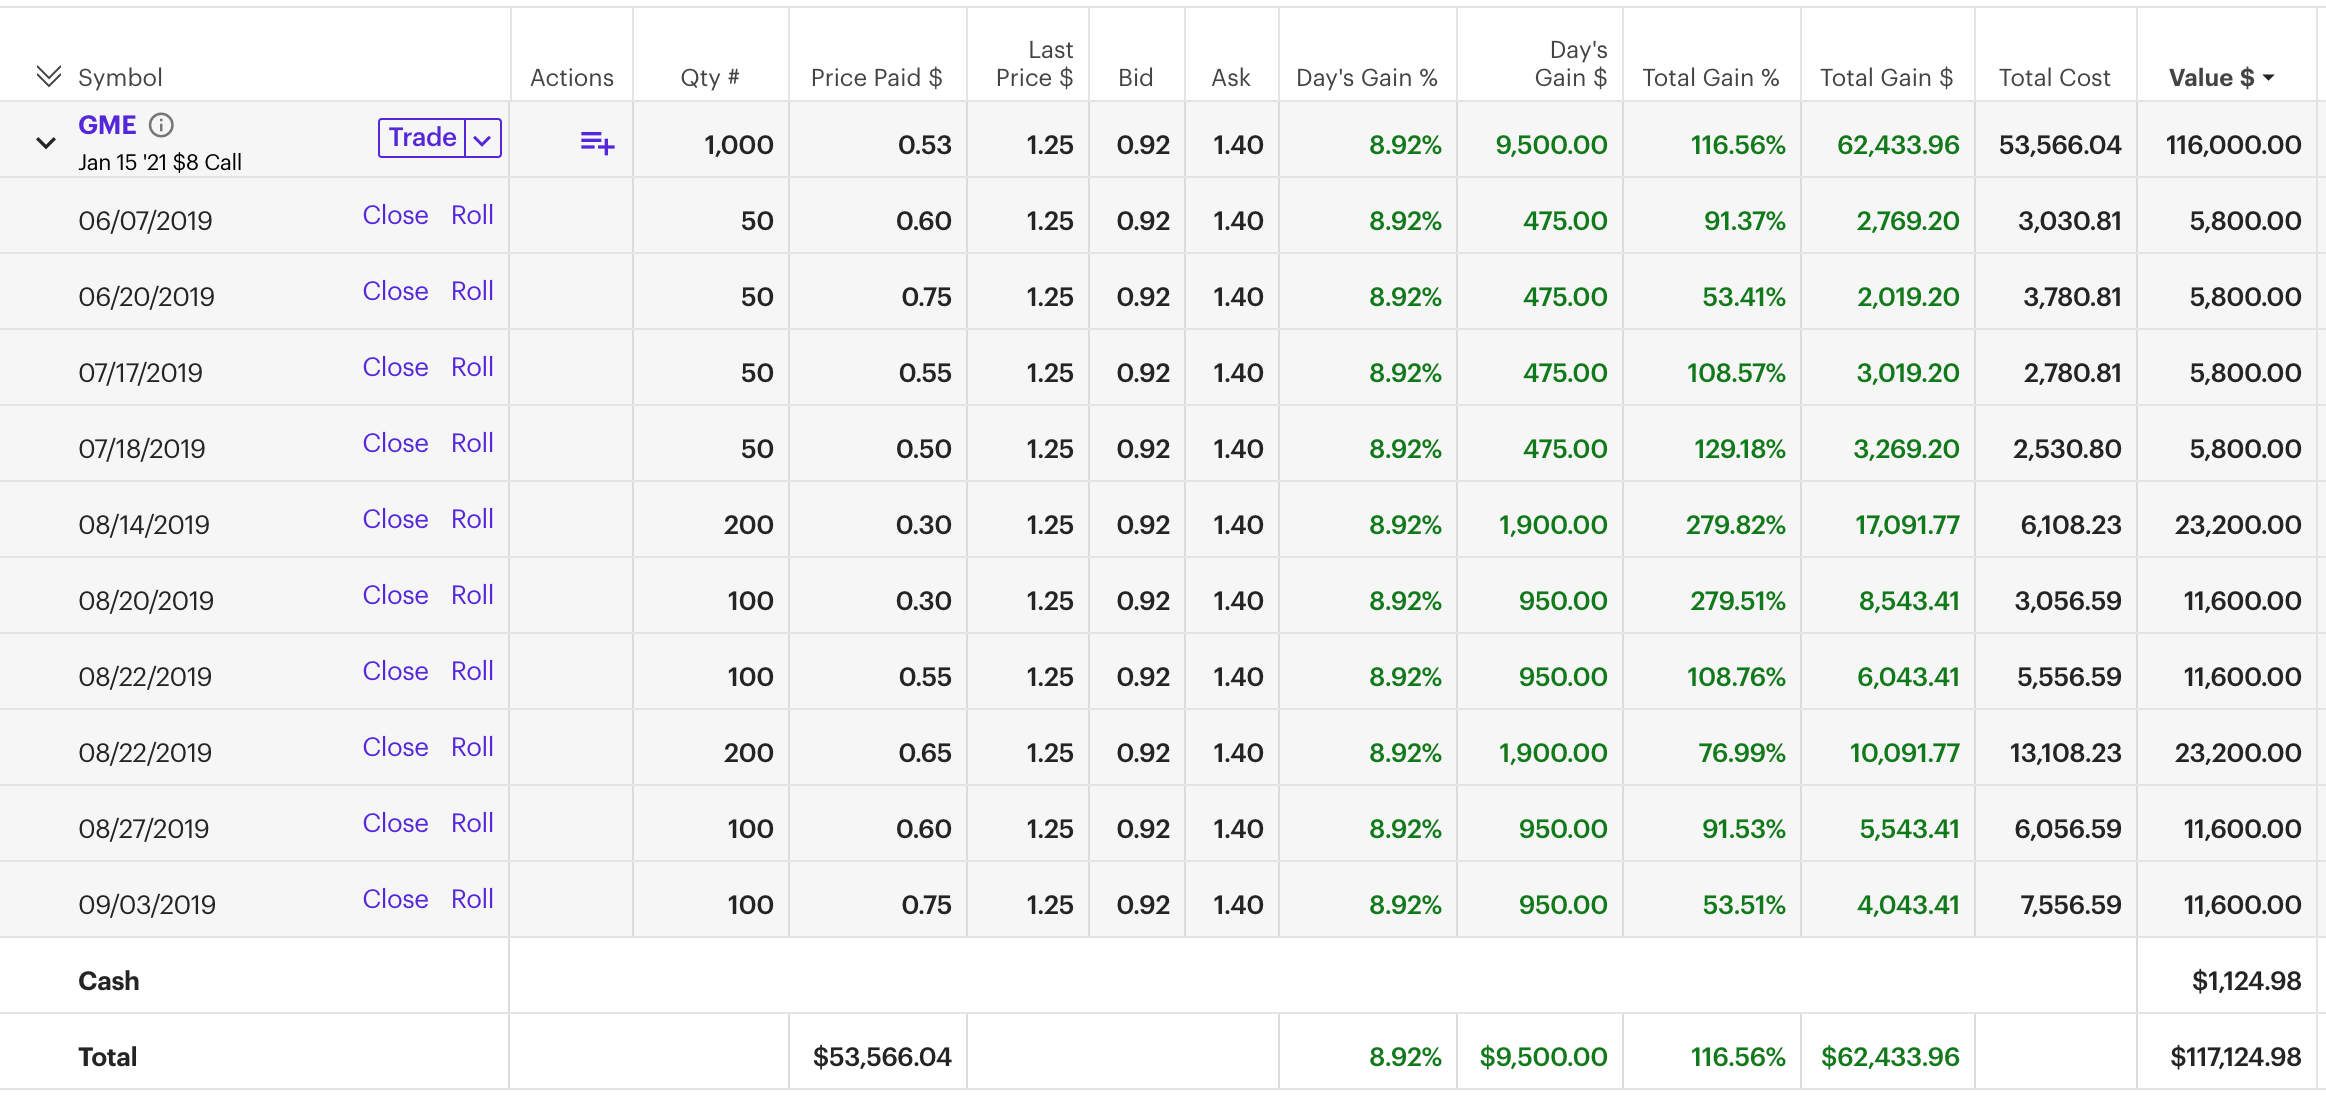Sort by Value $ column header
This screenshot has width=2326, height=1096.
coord(2221,77)
